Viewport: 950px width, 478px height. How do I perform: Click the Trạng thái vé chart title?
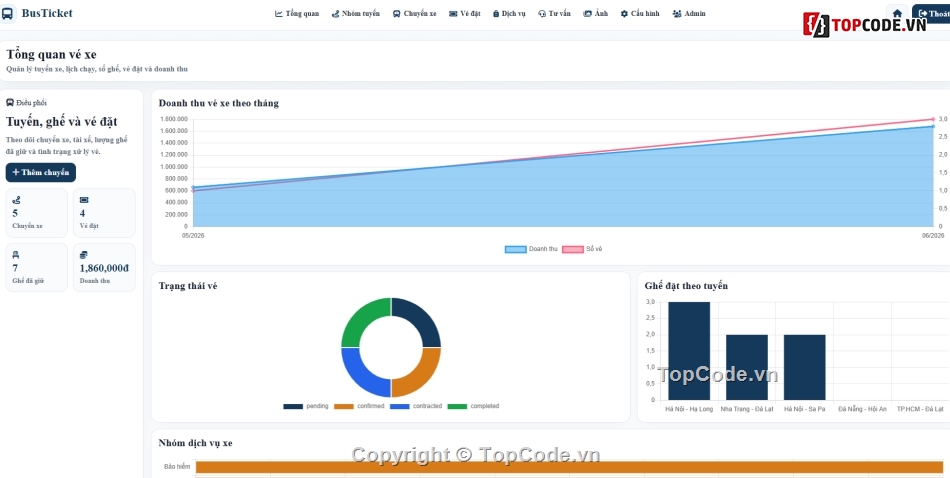[188, 286]
